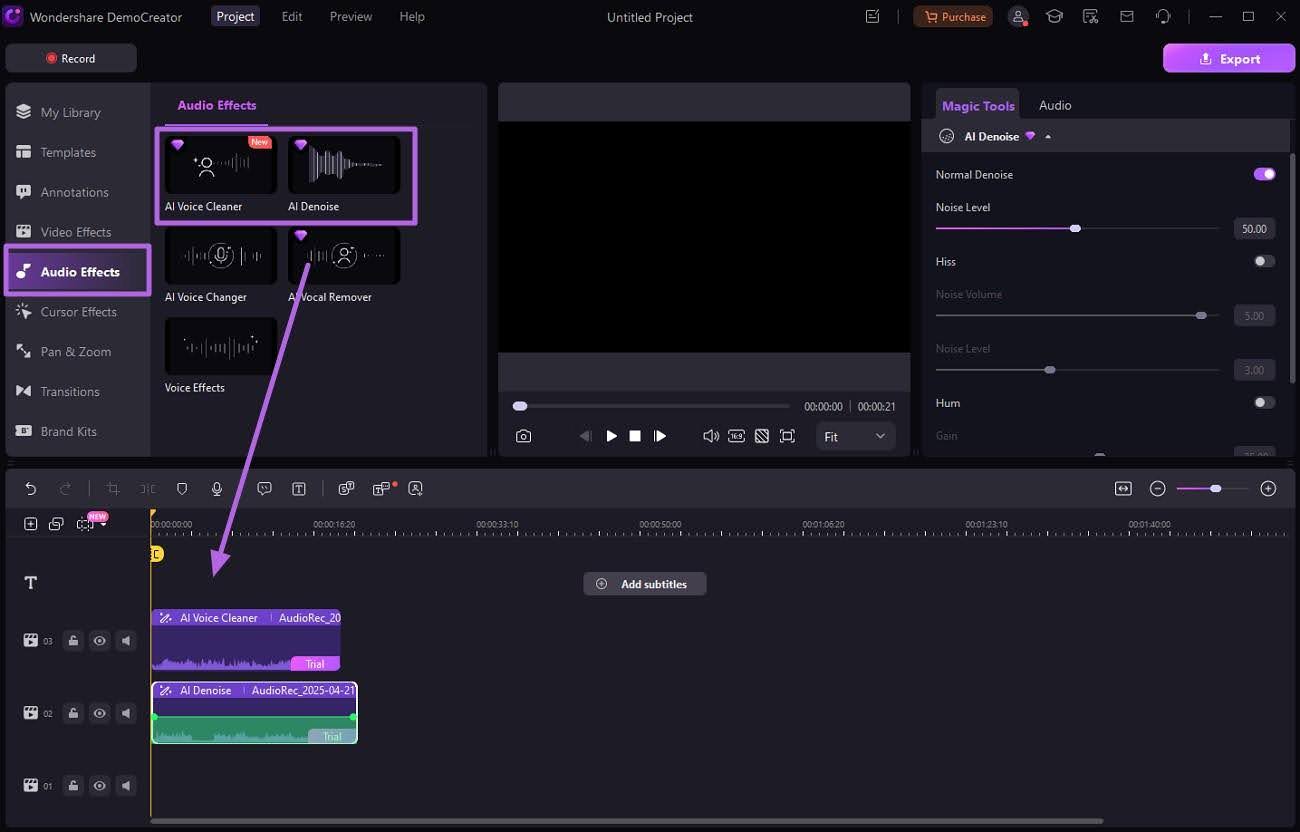
Task: Take a snapshot with the camera icon
Action: [523, 436]
